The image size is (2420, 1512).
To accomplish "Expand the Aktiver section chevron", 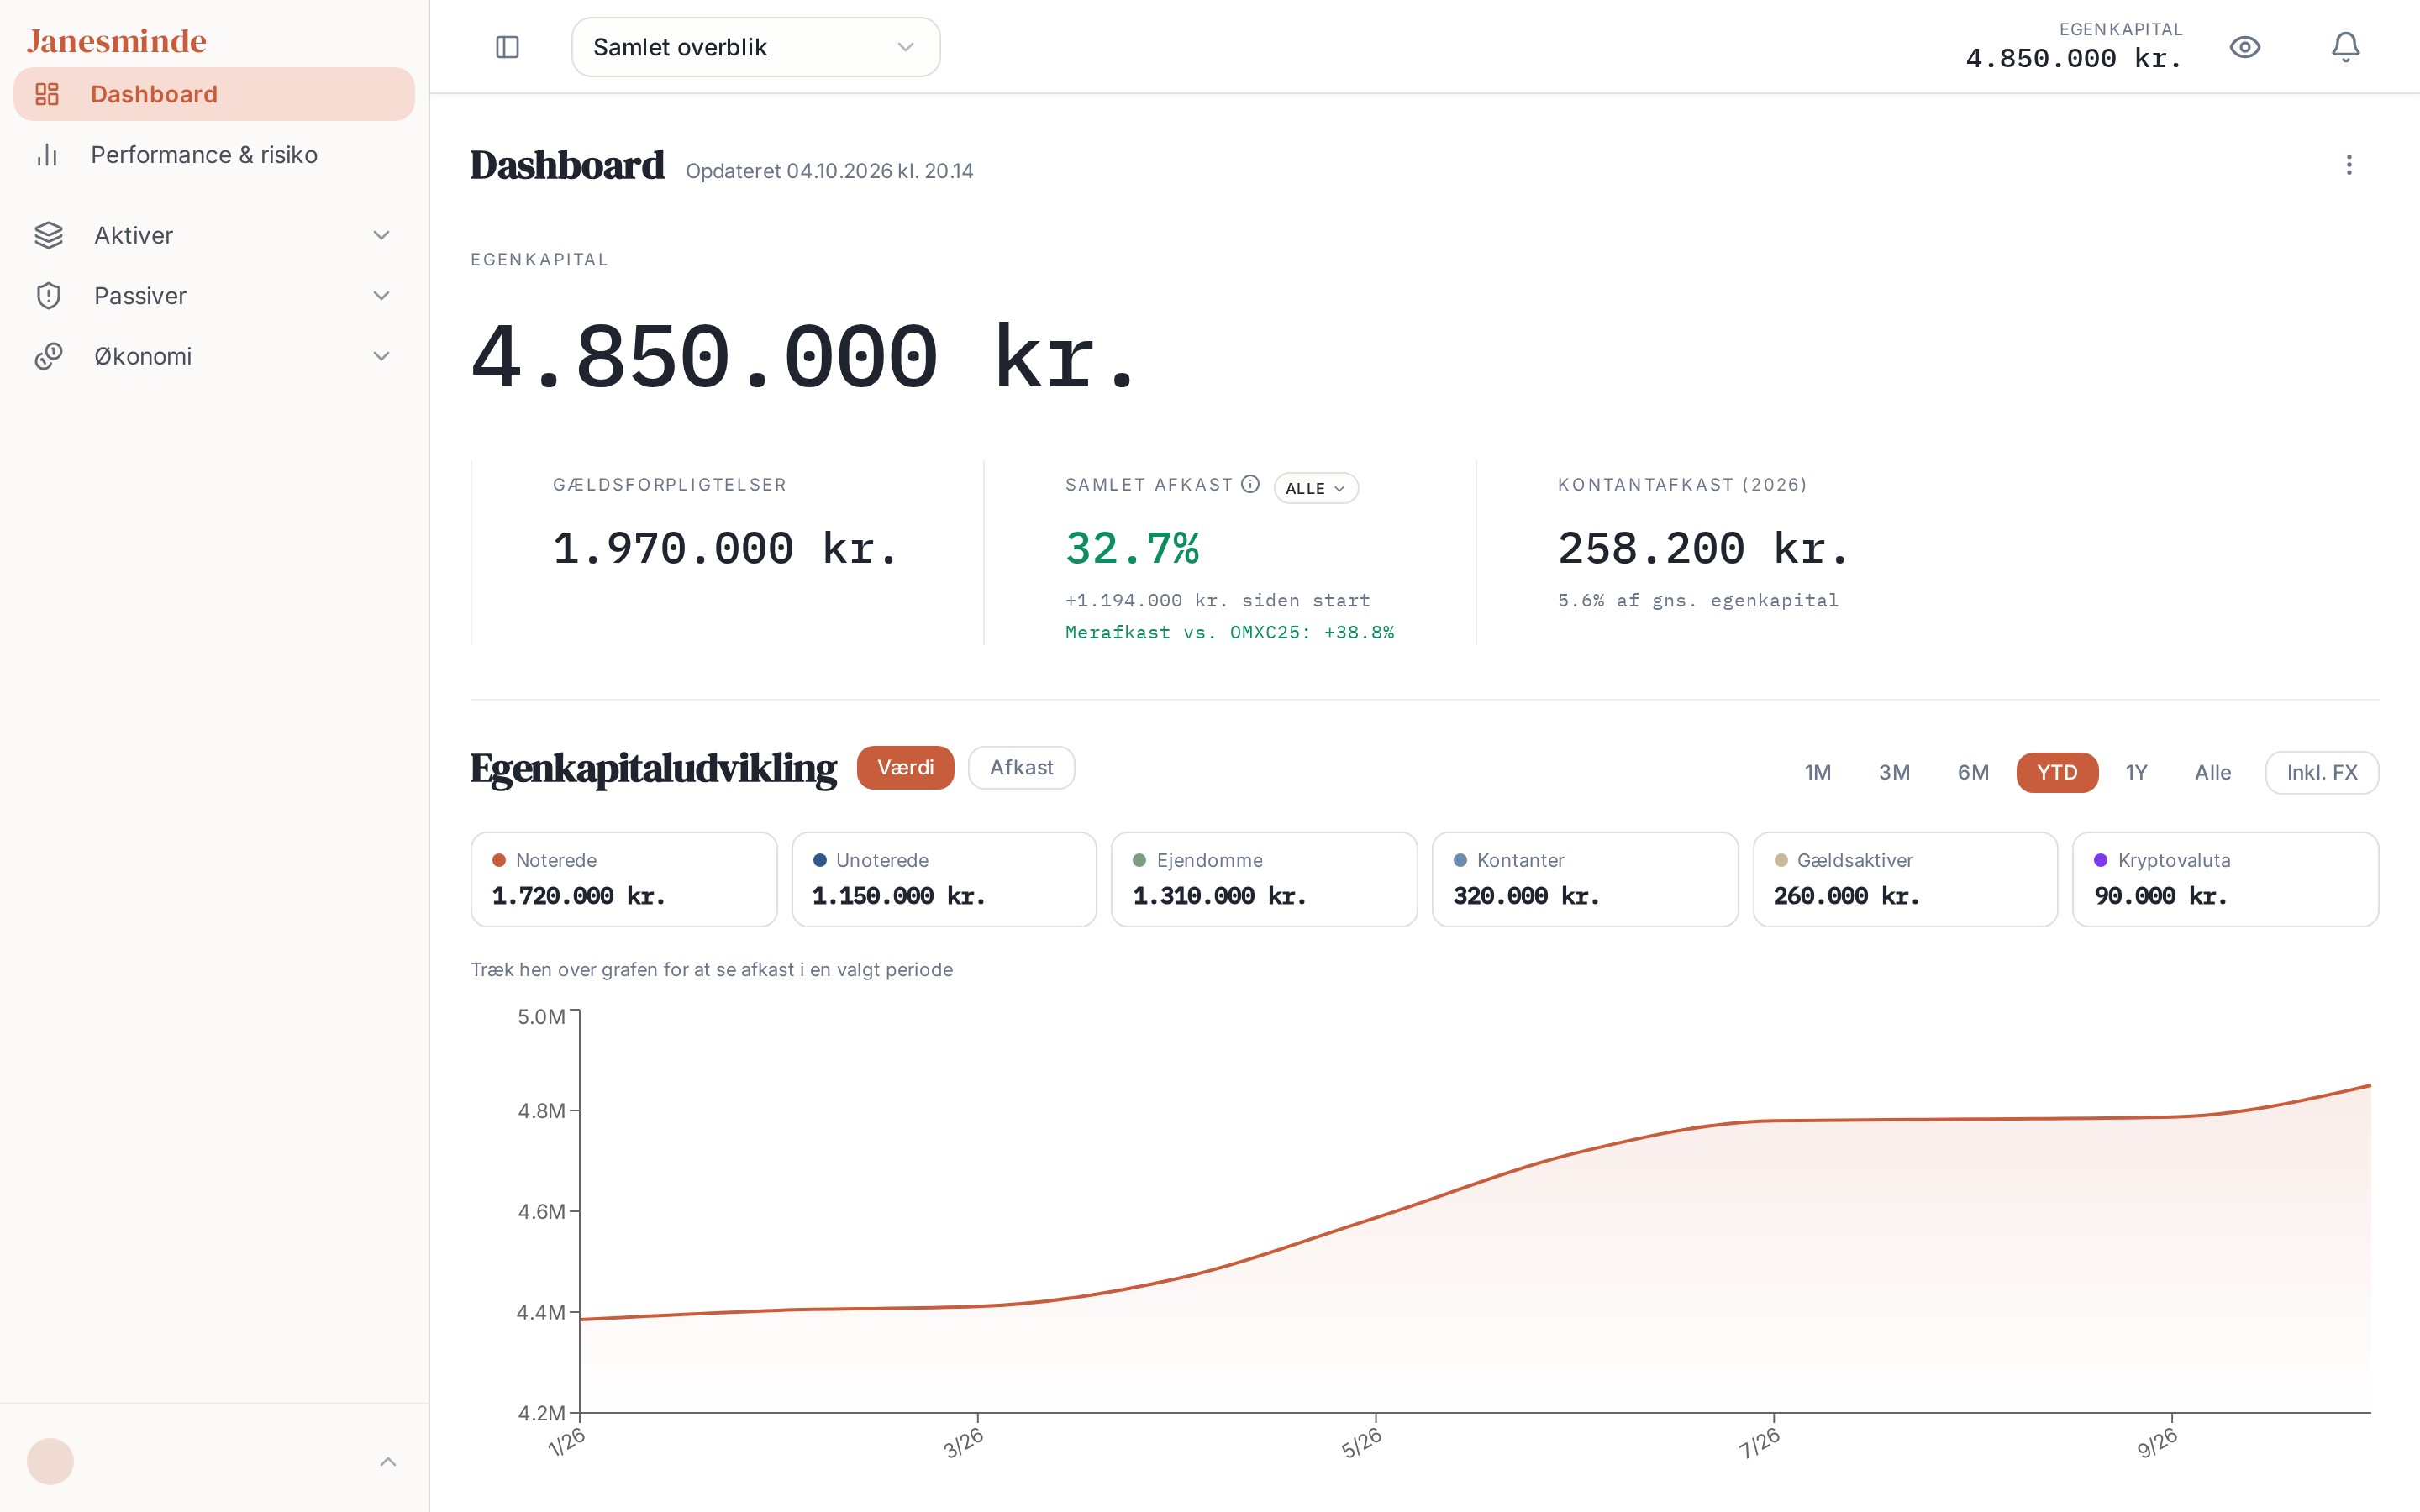I will click(x=381, y=235).
